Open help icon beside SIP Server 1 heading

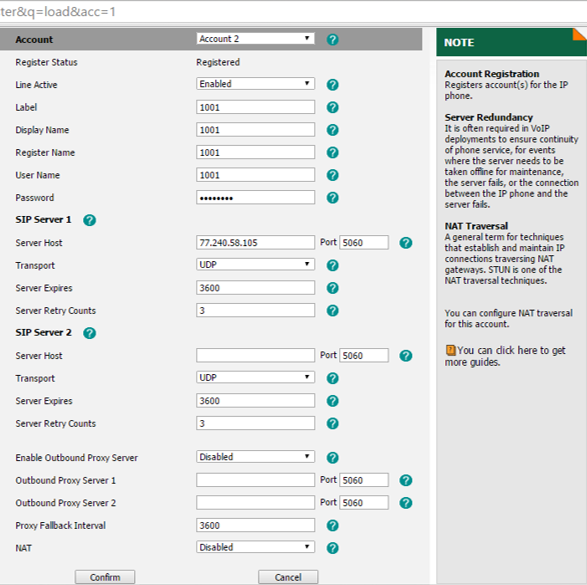tap(89, 220)
